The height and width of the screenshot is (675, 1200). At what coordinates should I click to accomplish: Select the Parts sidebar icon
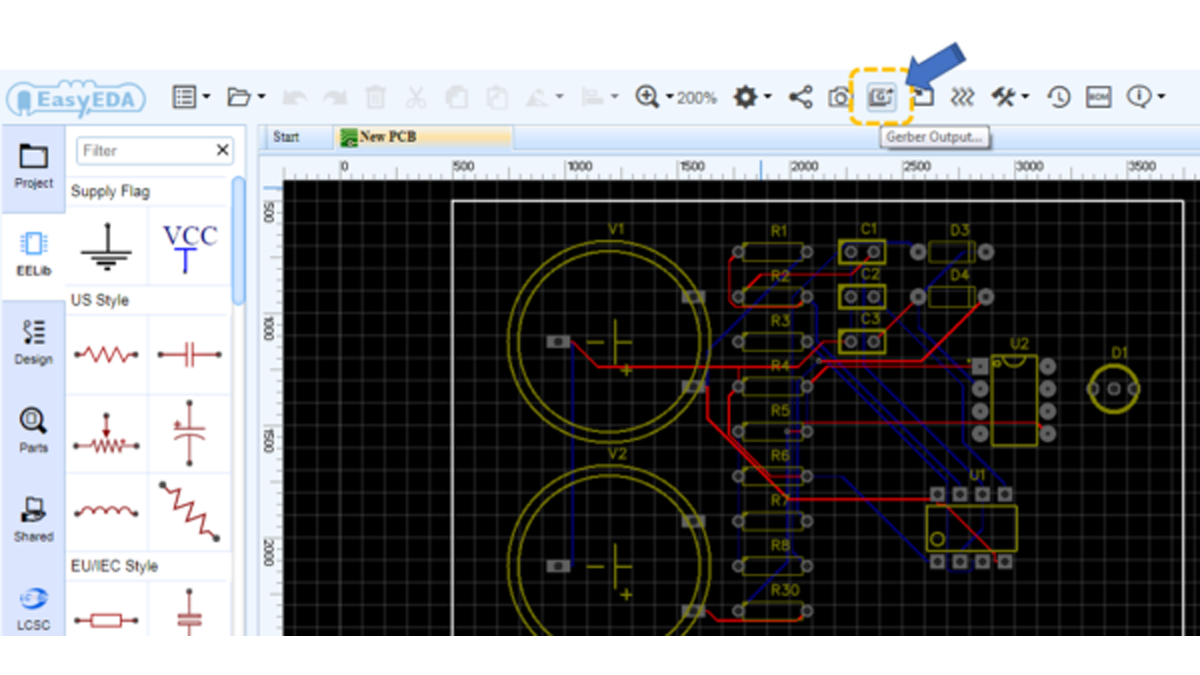point(34,430)
